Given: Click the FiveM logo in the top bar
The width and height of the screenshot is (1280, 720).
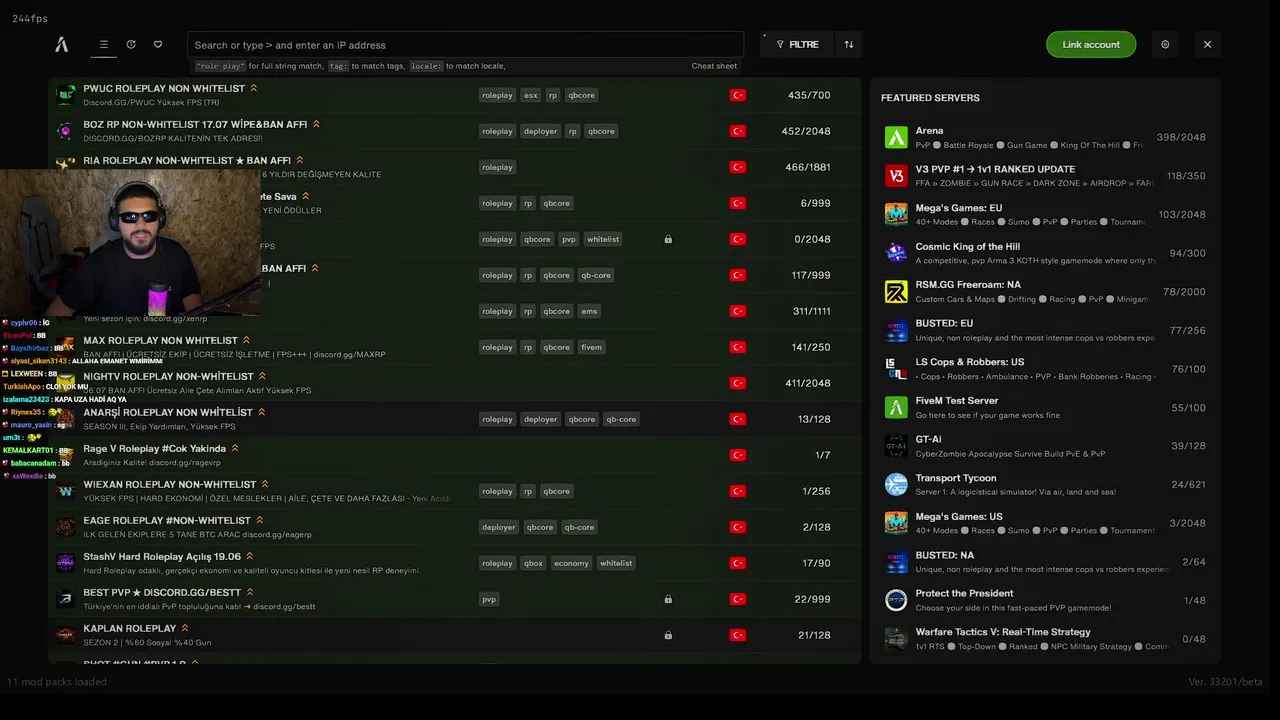Looking at the screenshot, I should [x=62, y=44].
